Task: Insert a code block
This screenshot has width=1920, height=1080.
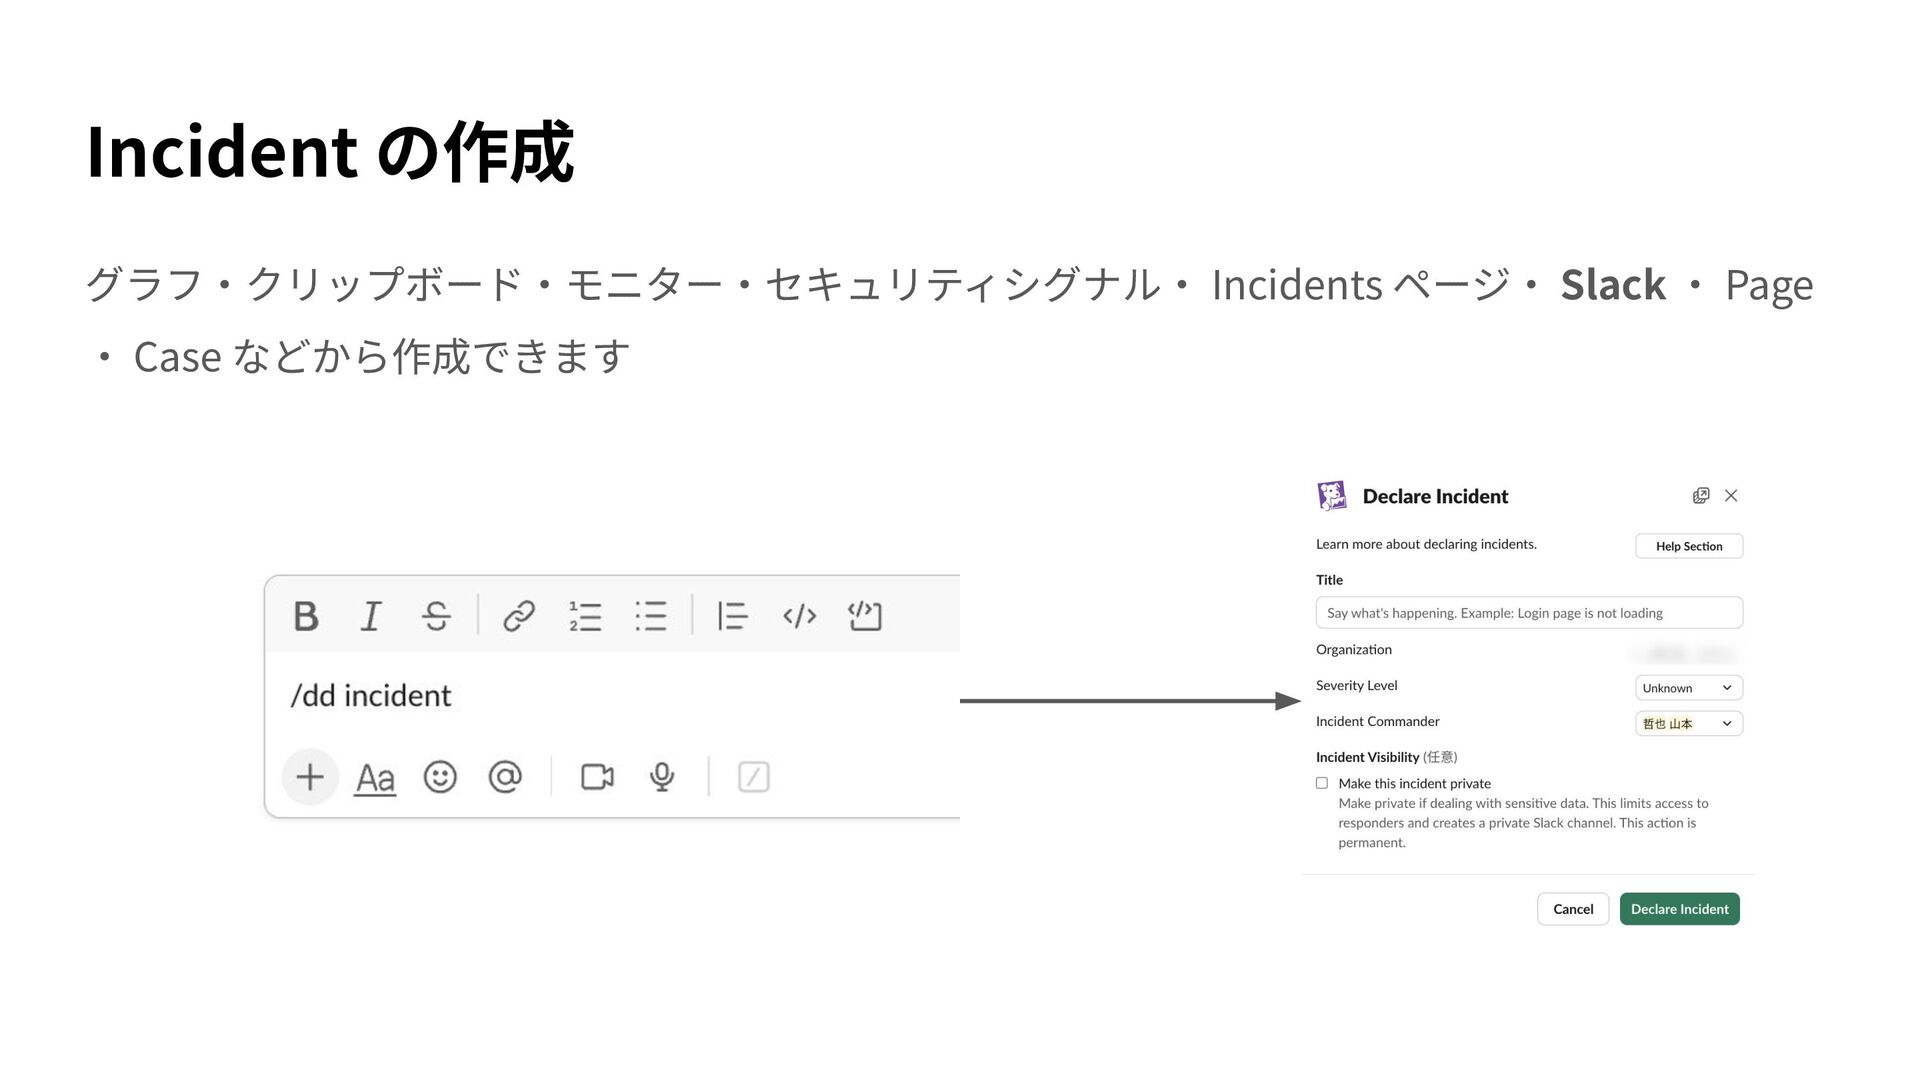Action: coord(865,616)
